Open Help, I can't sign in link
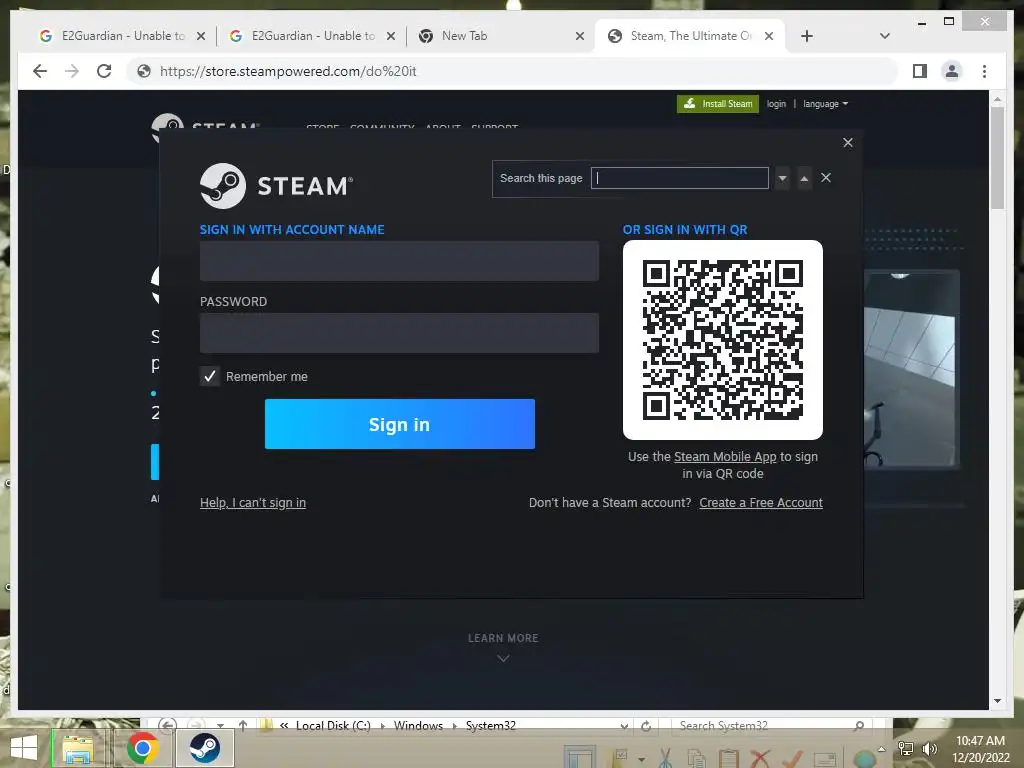The image size is (1024, 768). click(253, 503)
